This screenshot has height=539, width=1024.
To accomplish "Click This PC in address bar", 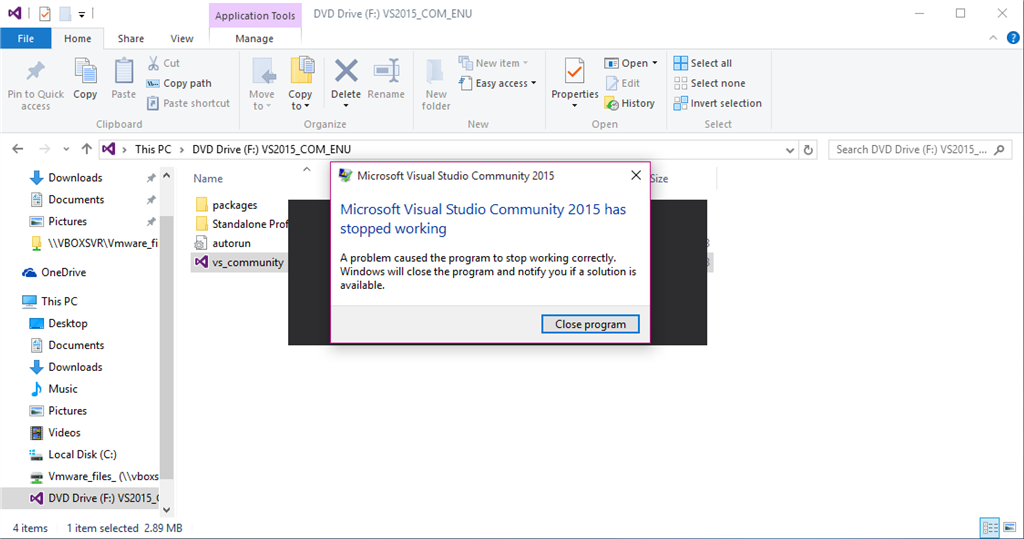I will [153, 150].
